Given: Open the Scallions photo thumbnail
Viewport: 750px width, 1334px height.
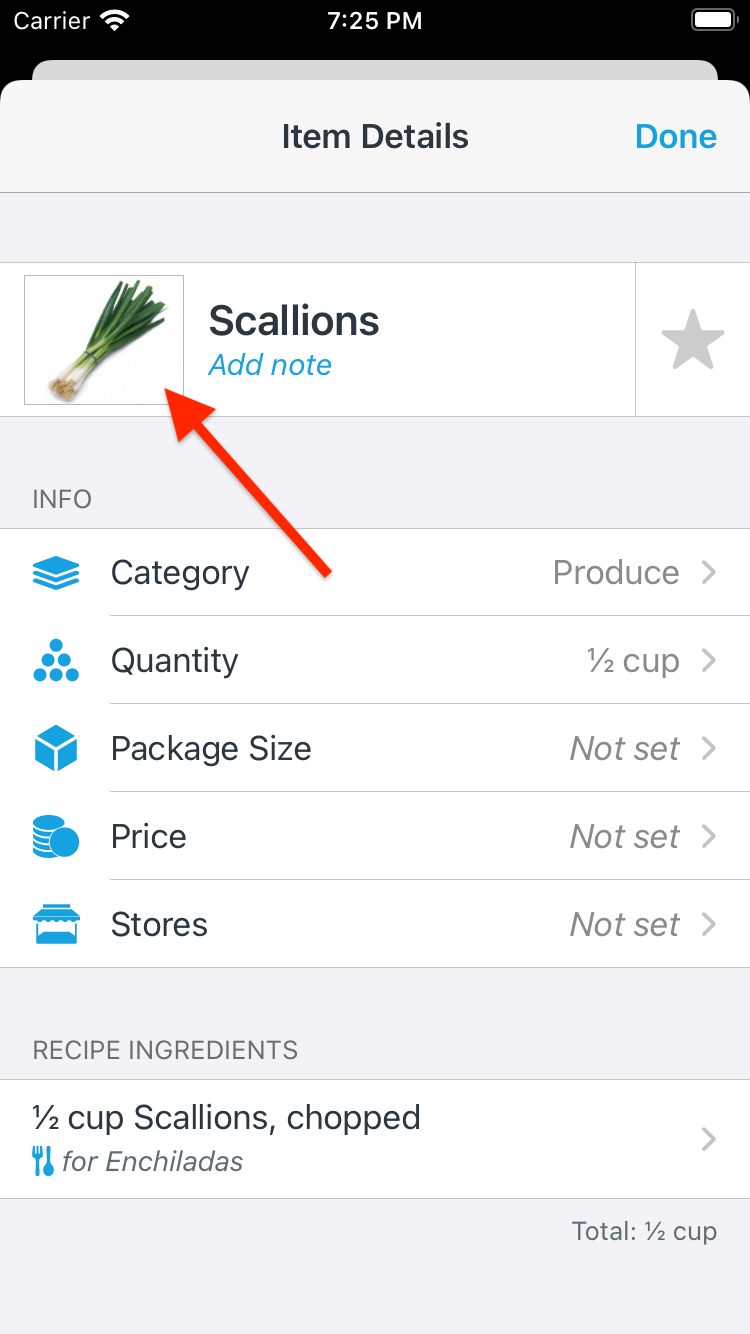Looking at the screenshot, I should coord(104,340).
